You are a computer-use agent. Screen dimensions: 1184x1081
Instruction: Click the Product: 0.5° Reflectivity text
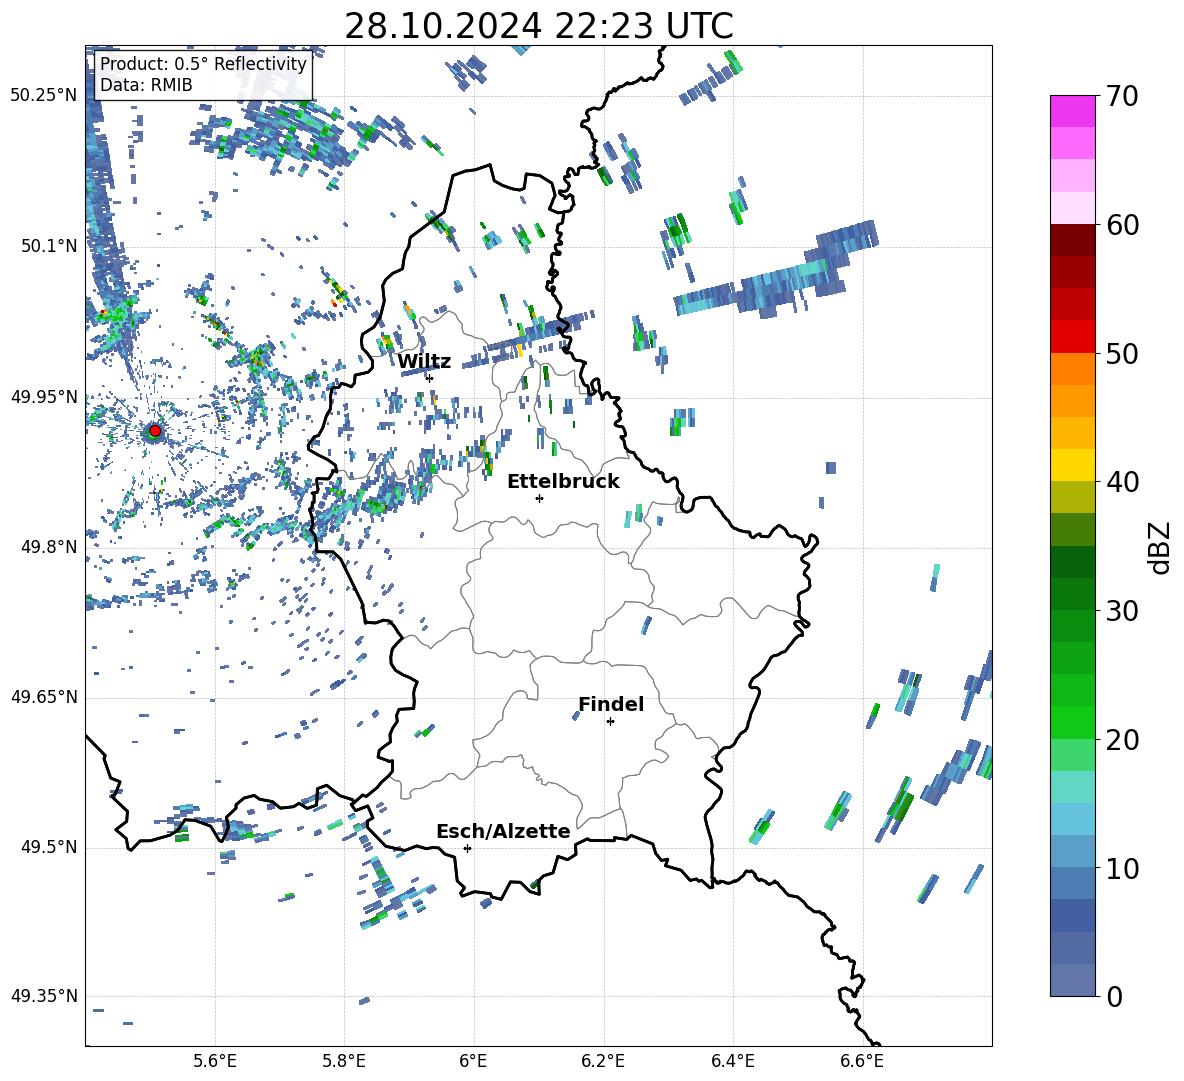(203, 64)
